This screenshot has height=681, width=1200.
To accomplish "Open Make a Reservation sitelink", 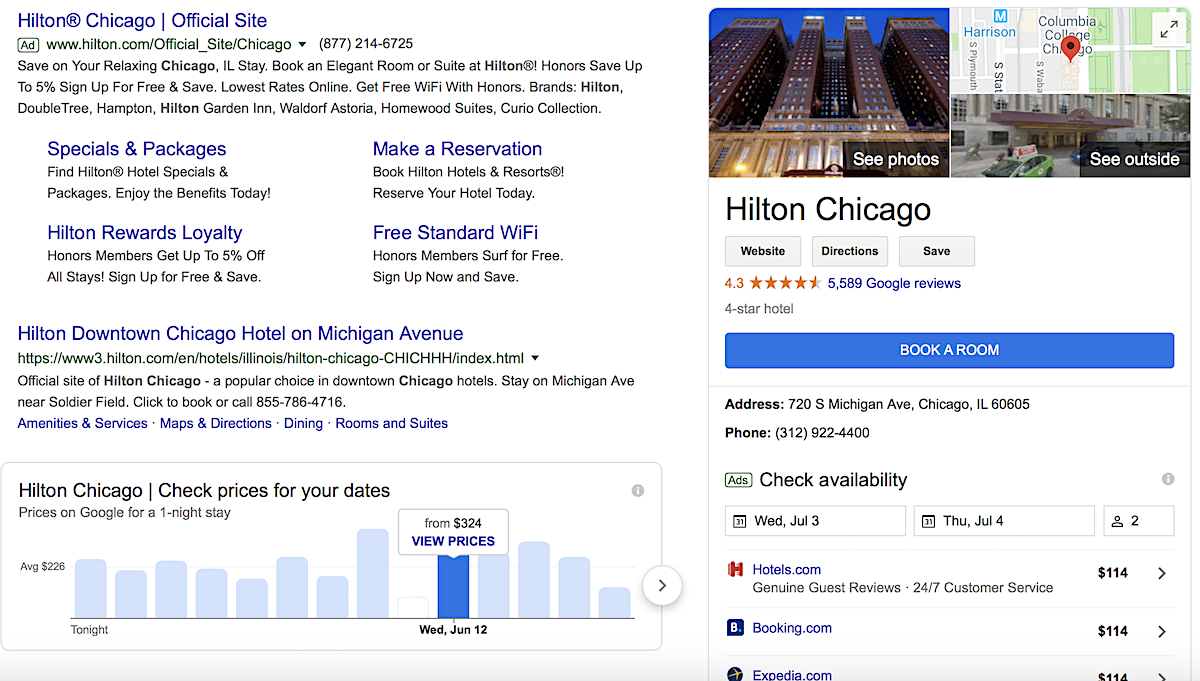I will tap(457, 149).
